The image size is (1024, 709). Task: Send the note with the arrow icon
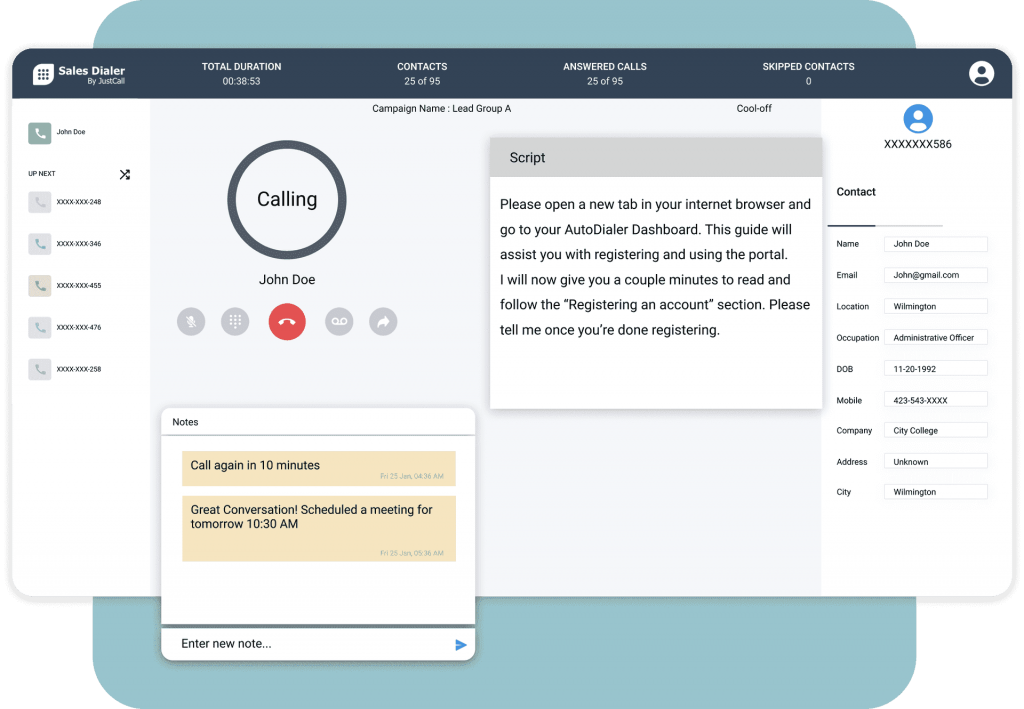click(461, 645)
